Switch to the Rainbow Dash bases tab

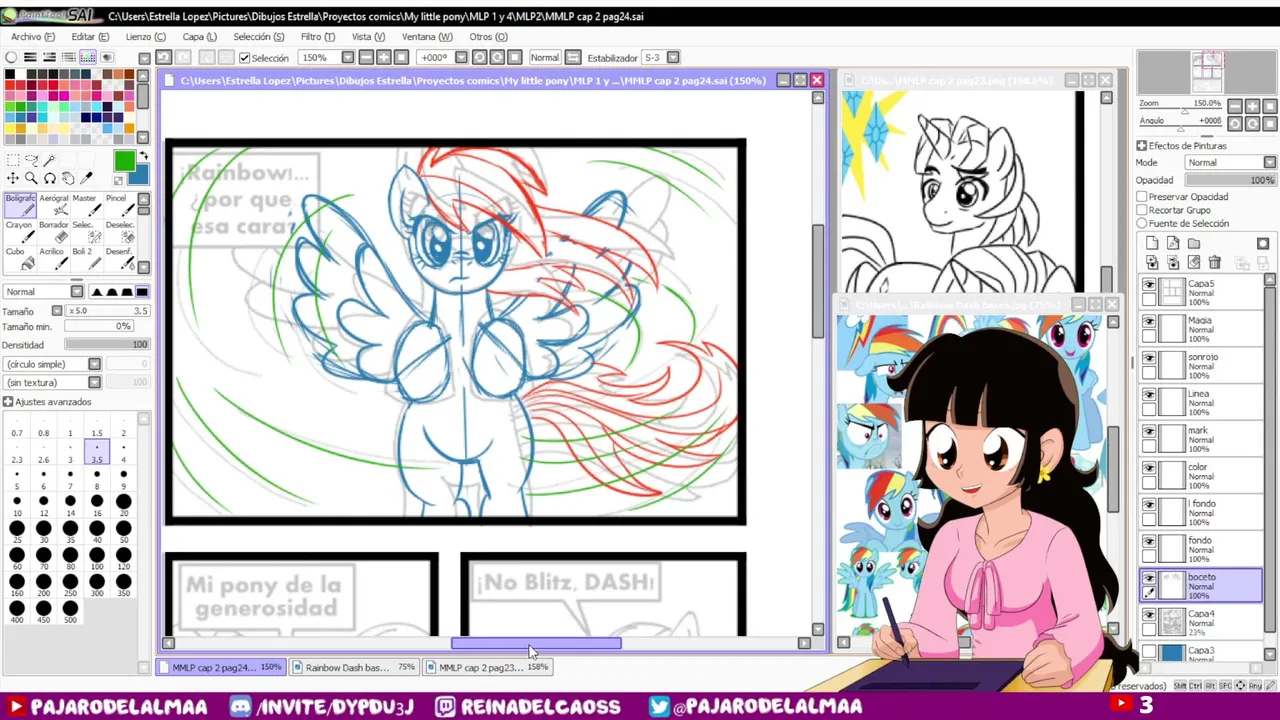[354, 667]
